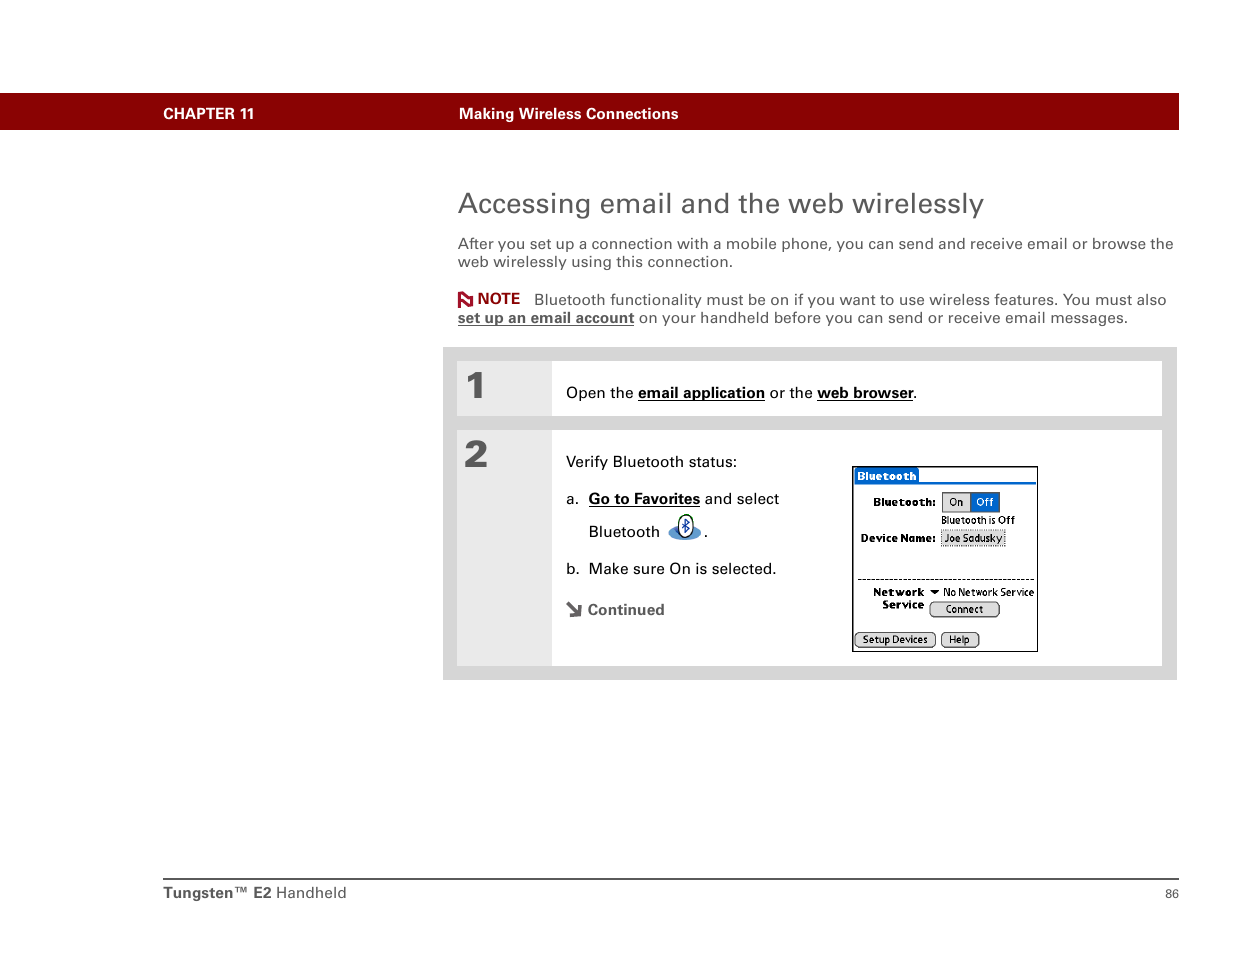This screenshot has height=954, width=1235.
Task: Open the 'email application' link
Action: 701,393
